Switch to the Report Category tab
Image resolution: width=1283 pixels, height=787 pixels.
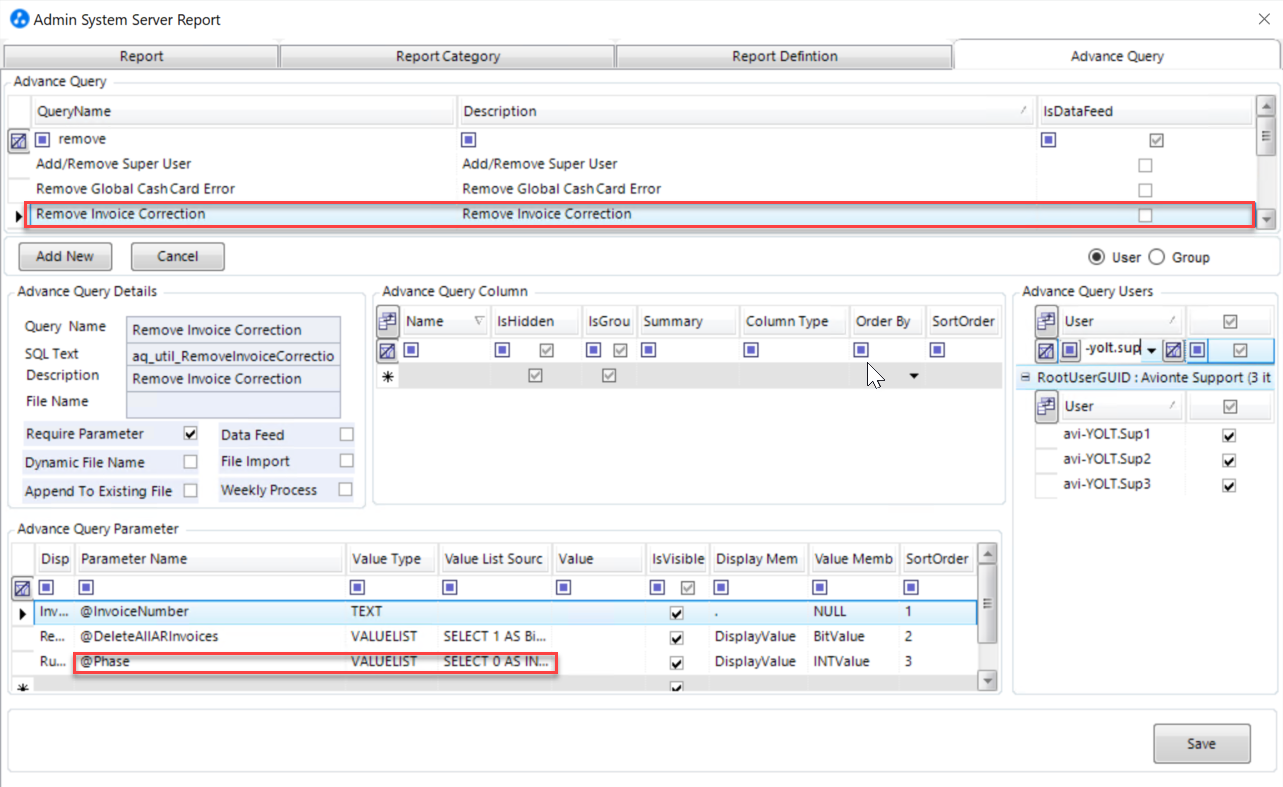pyautogui.click(x=448, y=56)
